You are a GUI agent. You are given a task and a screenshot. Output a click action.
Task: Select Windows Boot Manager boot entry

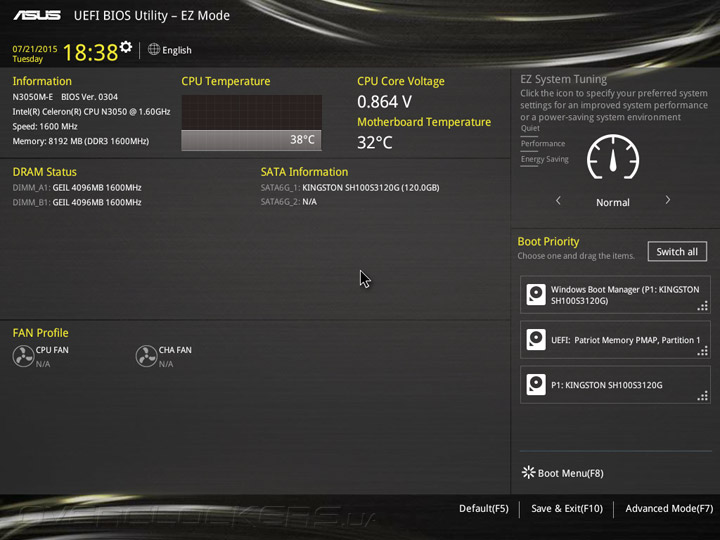pyautogui.click(x=615, y=295)
